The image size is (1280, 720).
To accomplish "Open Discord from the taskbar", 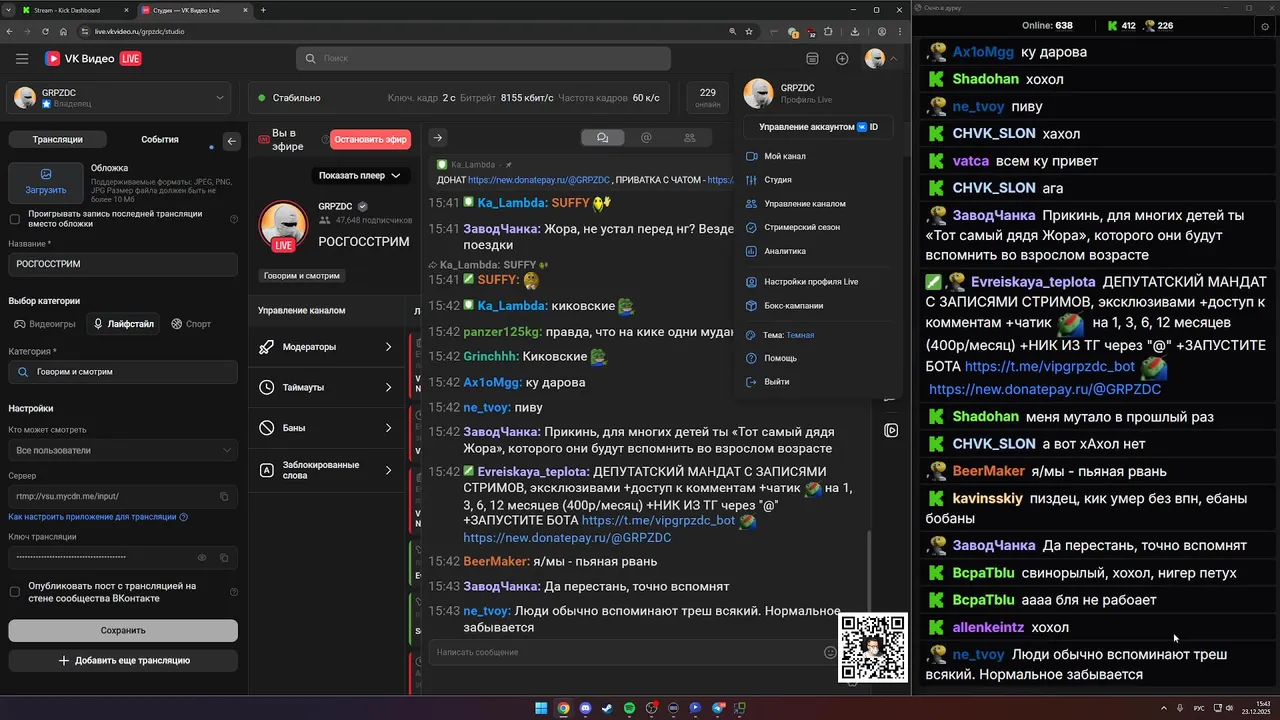I will pos(585,708).
